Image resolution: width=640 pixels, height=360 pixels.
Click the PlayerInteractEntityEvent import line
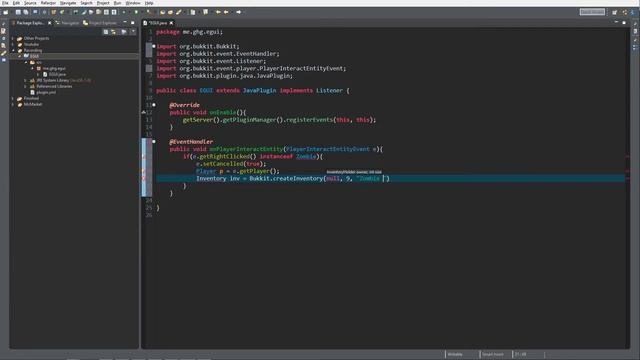click(x=251, y=68)
